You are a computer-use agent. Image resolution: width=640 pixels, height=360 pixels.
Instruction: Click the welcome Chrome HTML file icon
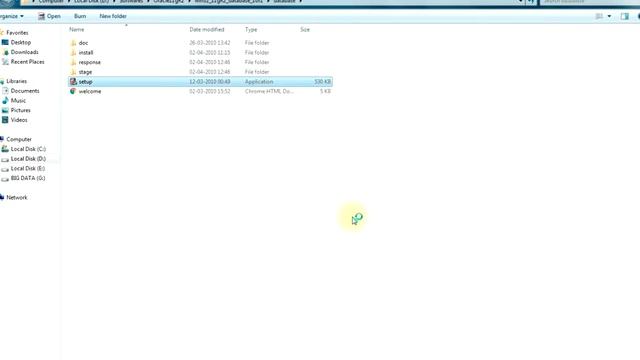(x=73, y=91)
